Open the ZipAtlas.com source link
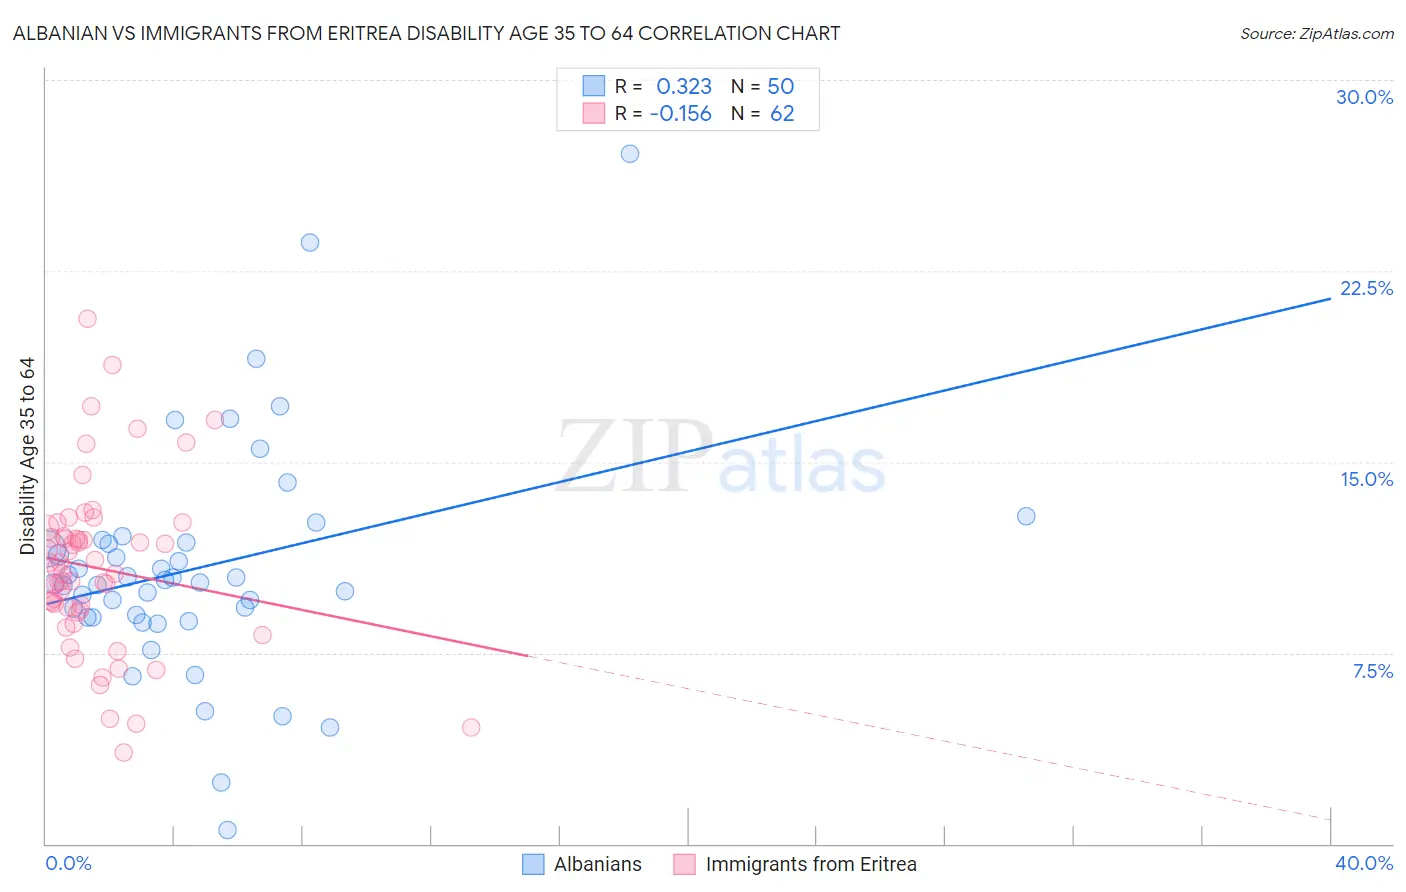Image resolution: width=1406 pixels, height=892 pixels. coord(1317,33)
